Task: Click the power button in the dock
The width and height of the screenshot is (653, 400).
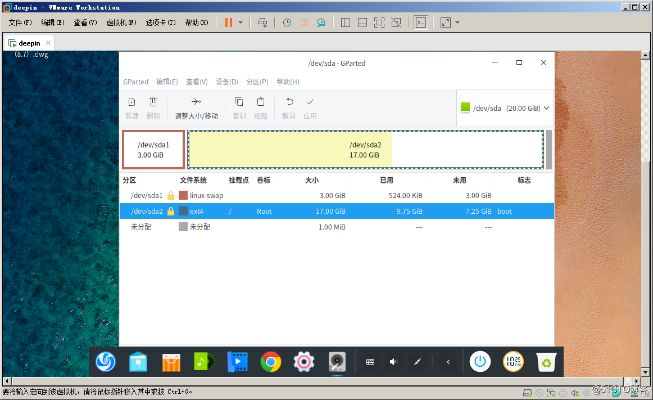Action: click(480, 361)
